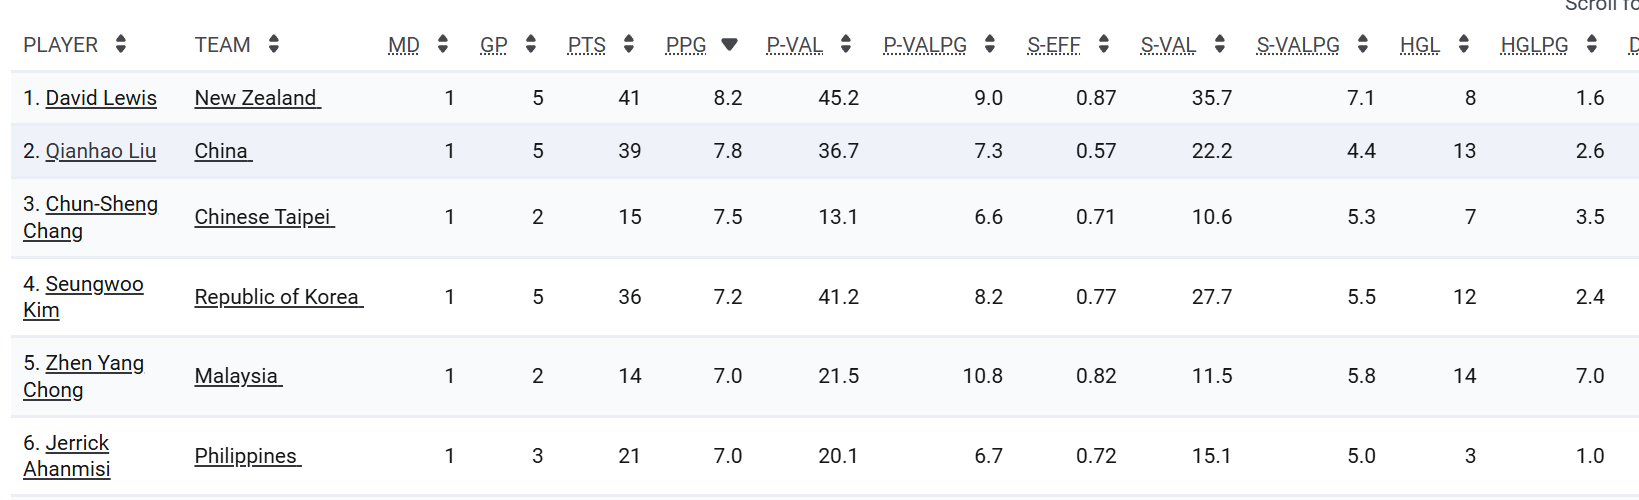Sort by S-EFF using its arrows
Screen dimensions: 1639x500
(x=1104, y=44)
